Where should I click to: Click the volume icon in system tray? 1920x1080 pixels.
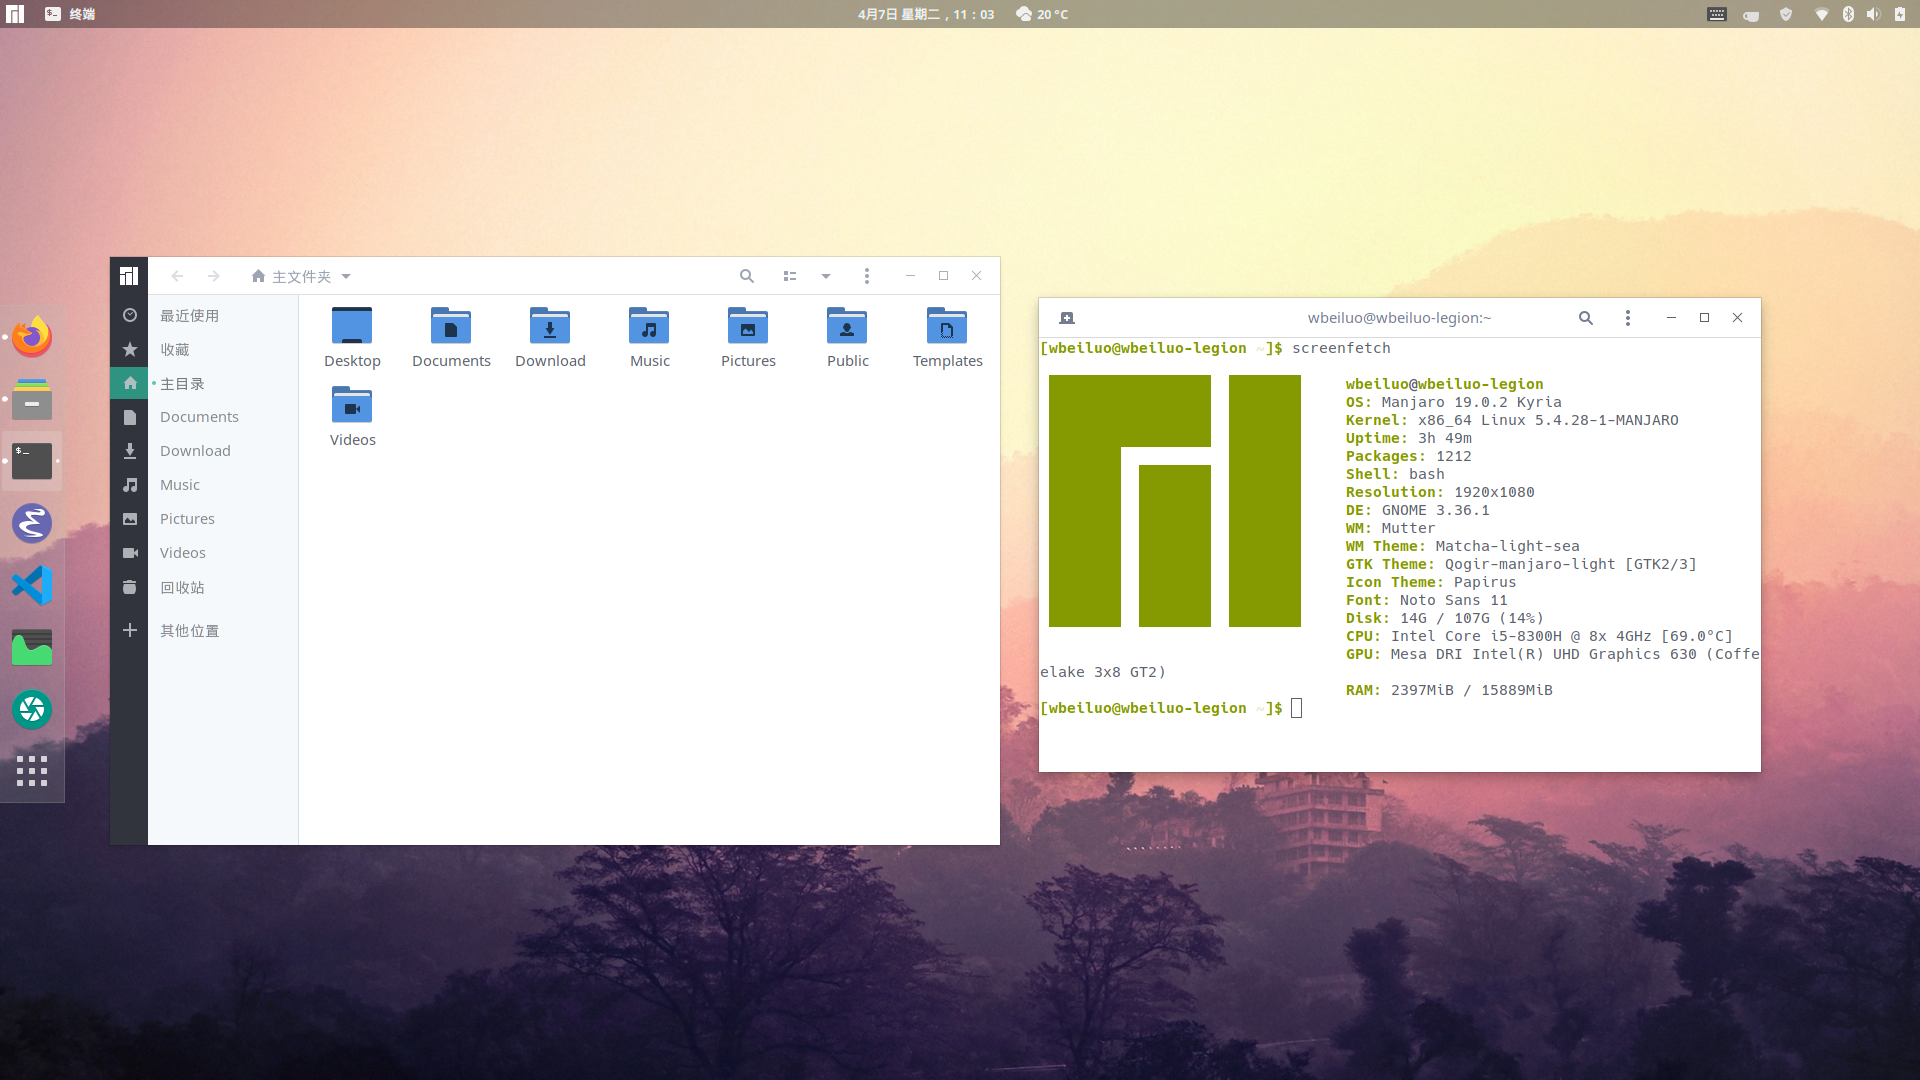[1873, 14]
